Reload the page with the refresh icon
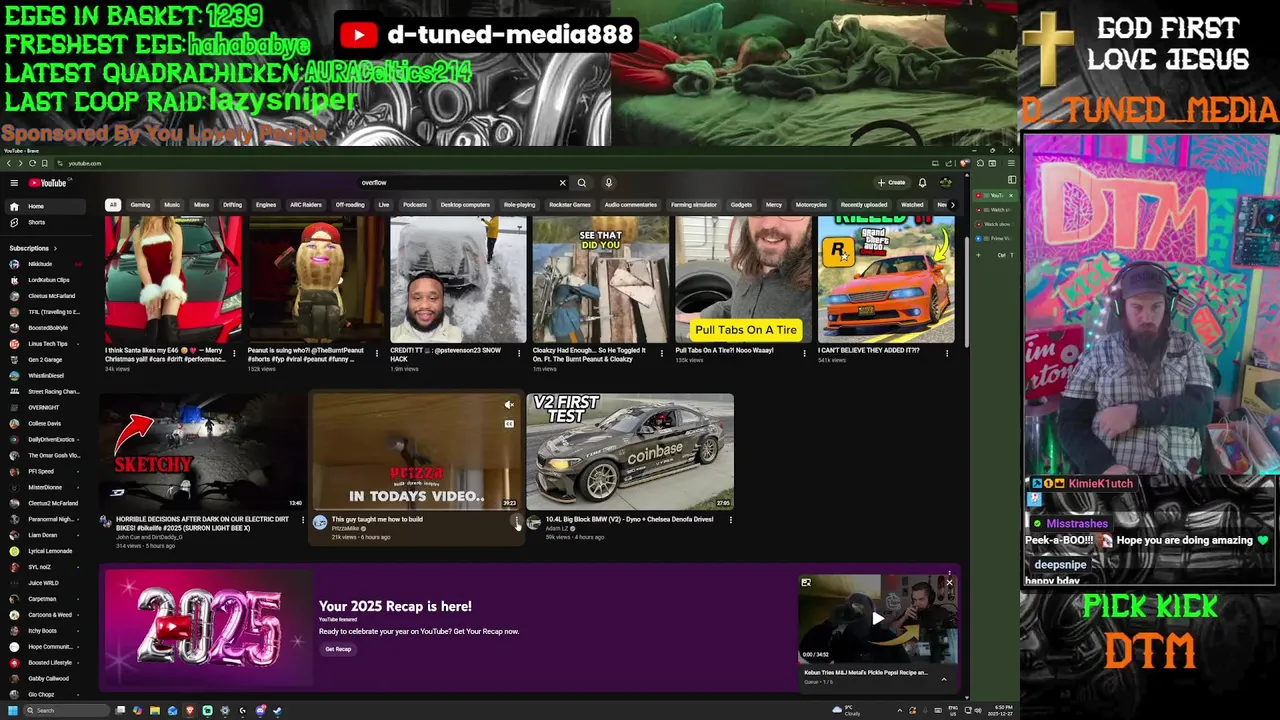Viewport: 1280px width, 720px height. (x=32, y=163)
